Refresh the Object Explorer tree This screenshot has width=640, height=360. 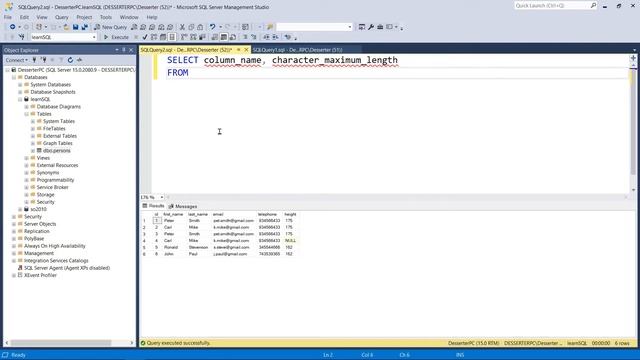point(70,60)
